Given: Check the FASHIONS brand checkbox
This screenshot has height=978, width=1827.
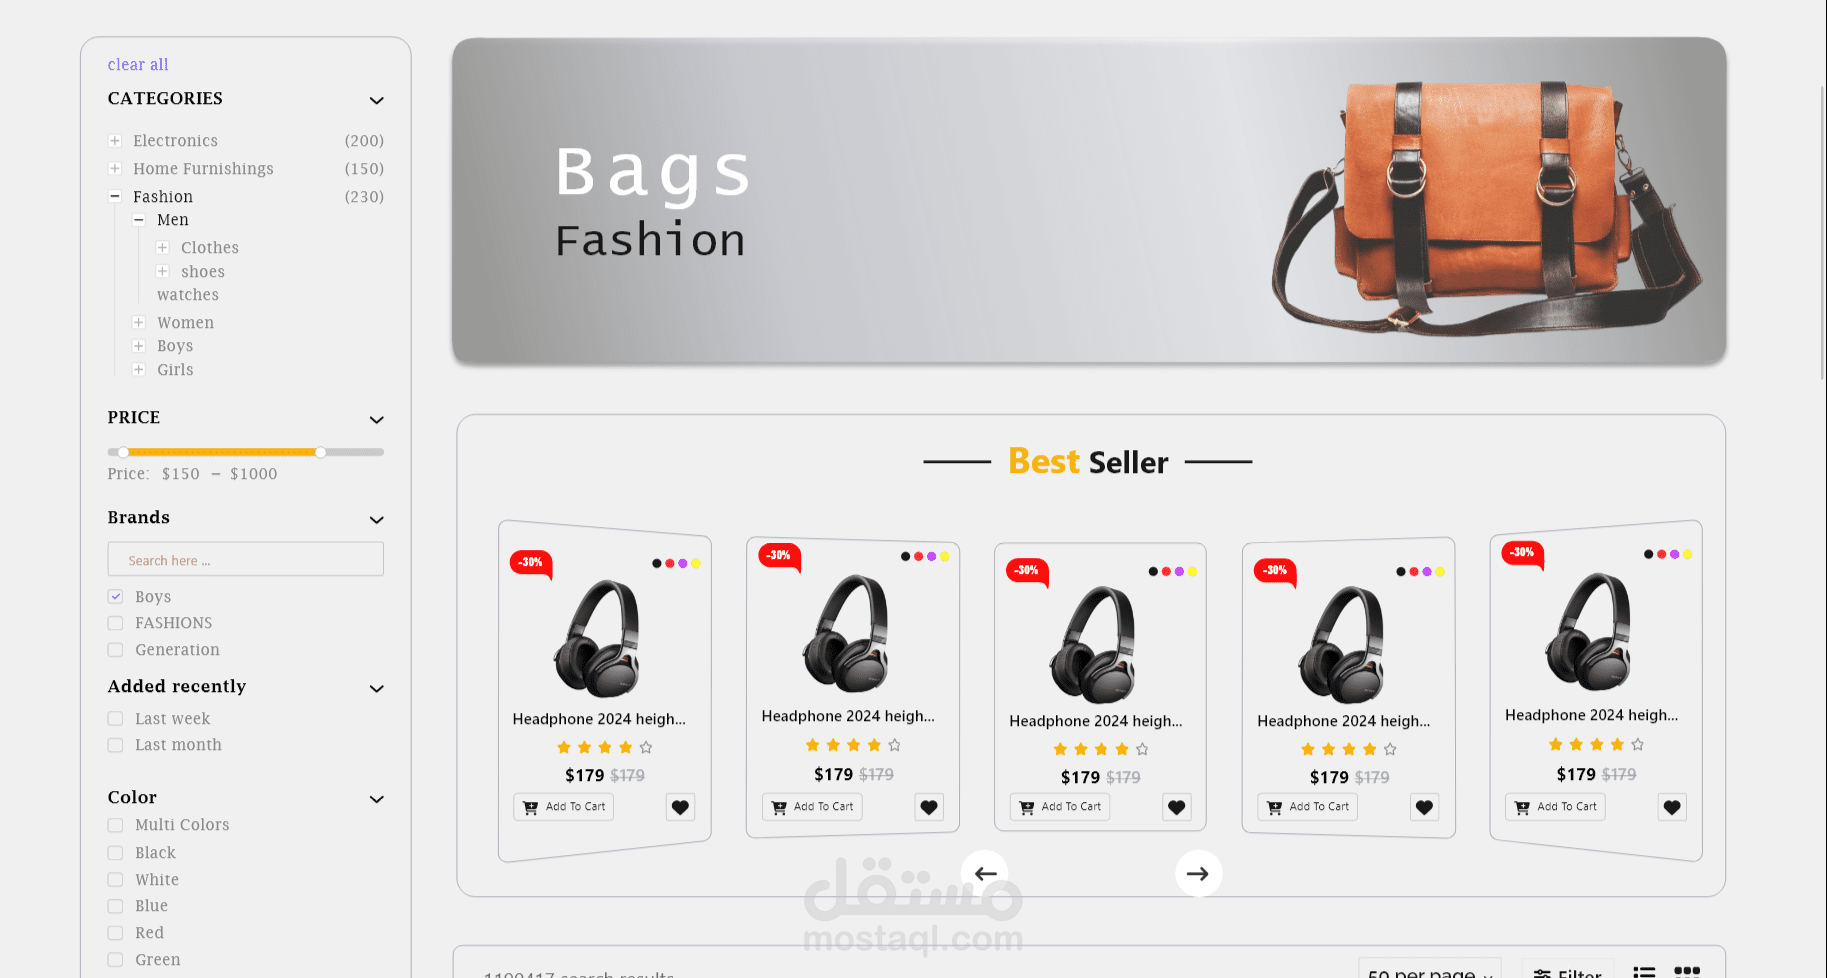Looking at the screenshot, I should click(116, 623).
